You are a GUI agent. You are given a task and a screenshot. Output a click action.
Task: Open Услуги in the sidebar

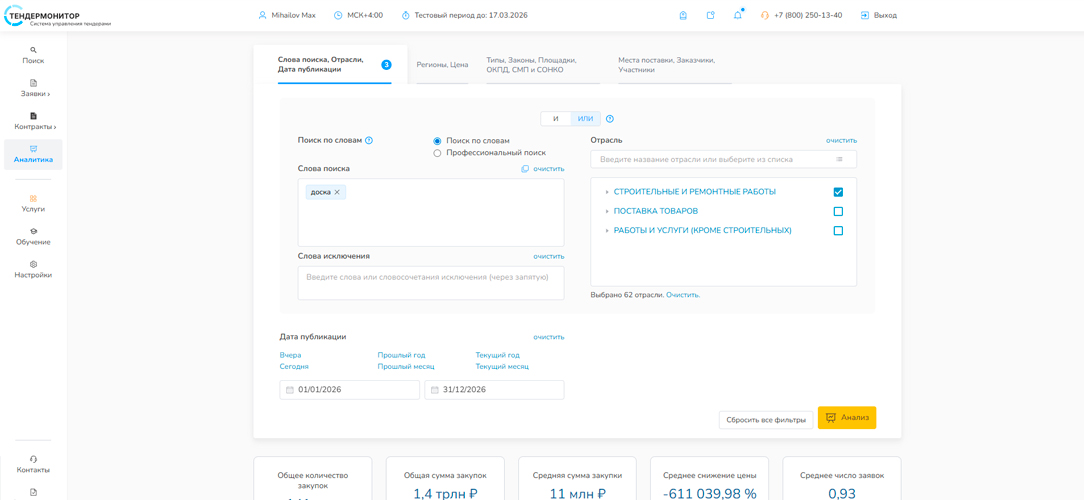click(33, 203)
